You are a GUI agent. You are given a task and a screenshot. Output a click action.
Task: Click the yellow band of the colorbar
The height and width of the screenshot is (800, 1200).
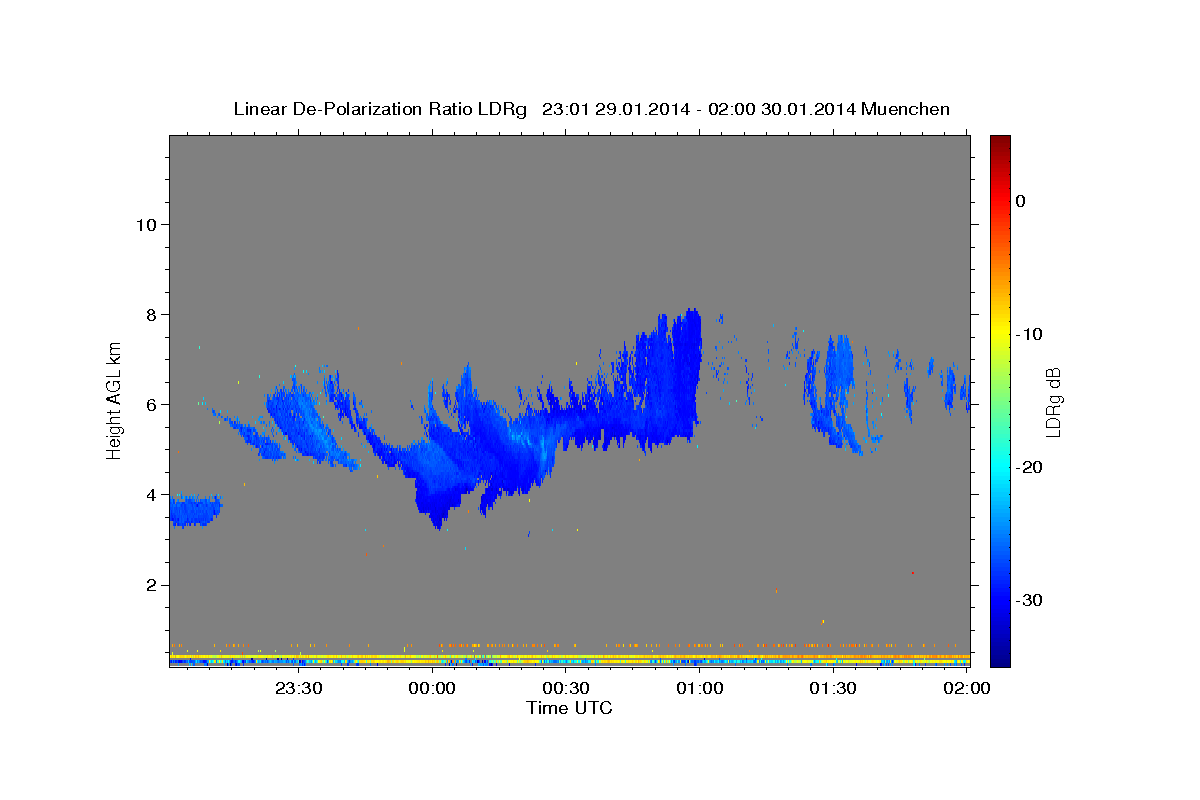coord(1000,334)
